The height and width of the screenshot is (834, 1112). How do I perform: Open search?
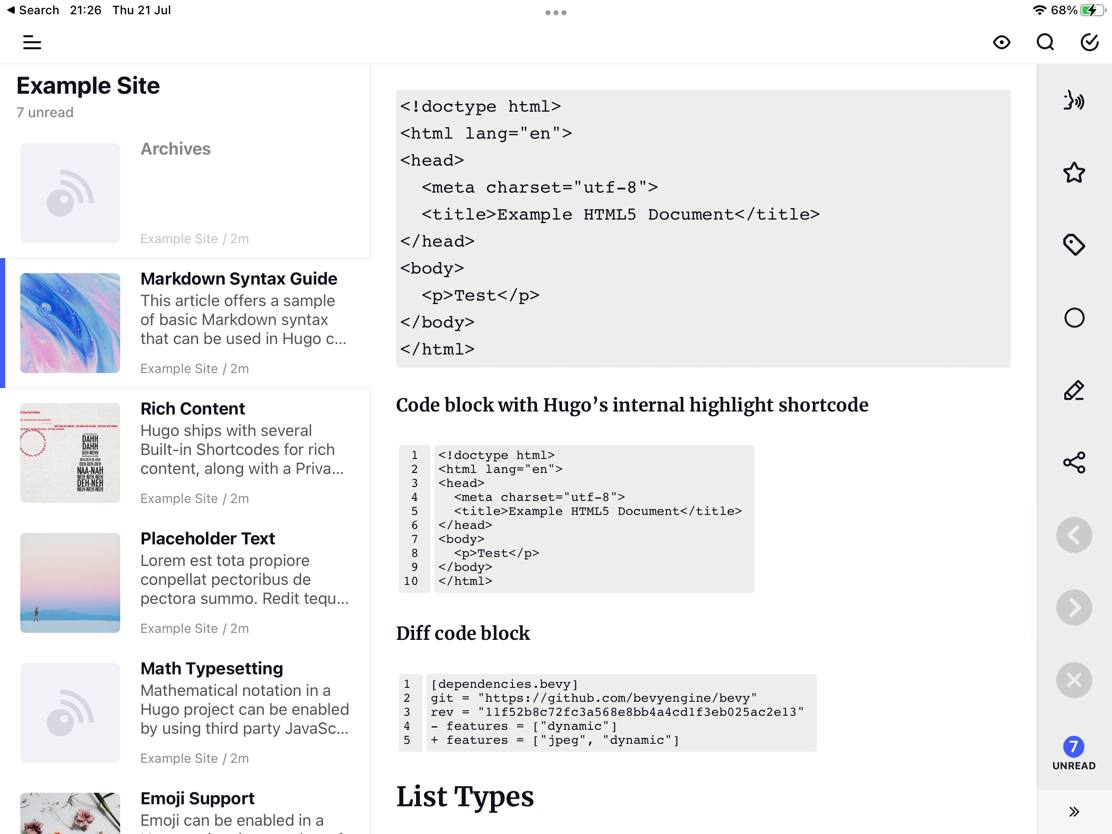click(x=1045, y=42)
